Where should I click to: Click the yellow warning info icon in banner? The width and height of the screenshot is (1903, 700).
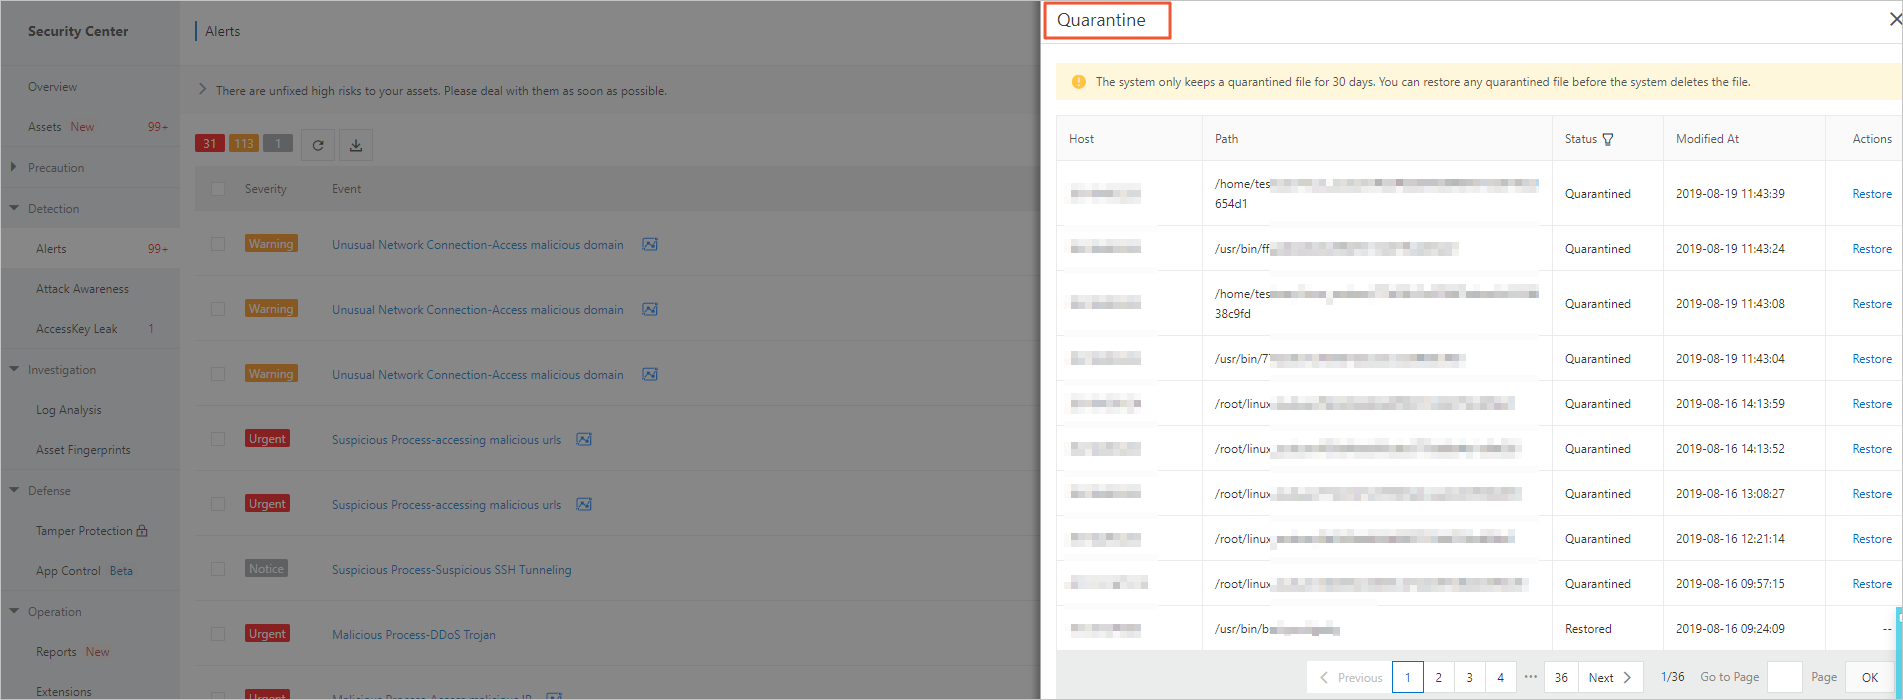1078,82
